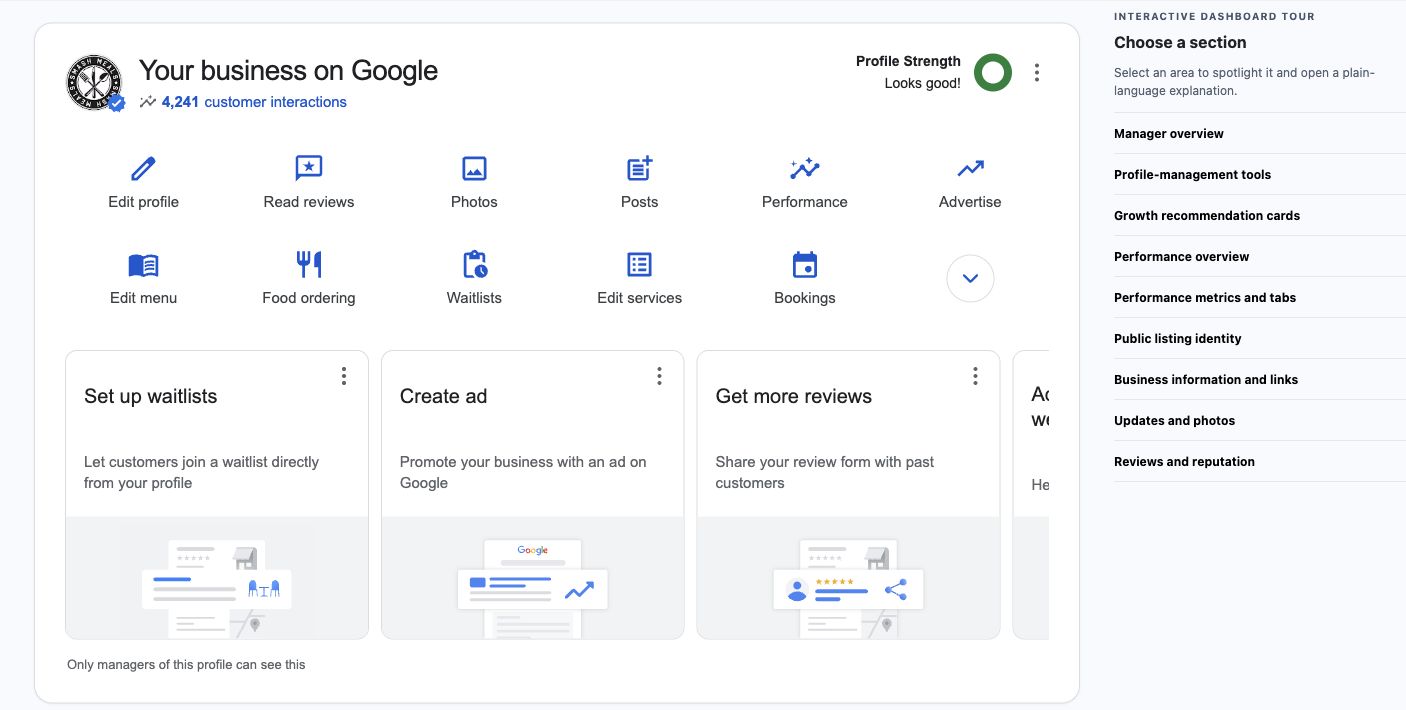Open the Edit services list icon

point(640,264)
